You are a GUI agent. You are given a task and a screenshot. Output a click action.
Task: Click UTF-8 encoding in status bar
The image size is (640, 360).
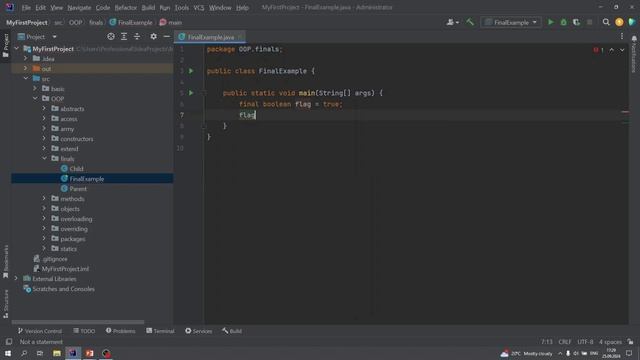[x=585, y=342]
